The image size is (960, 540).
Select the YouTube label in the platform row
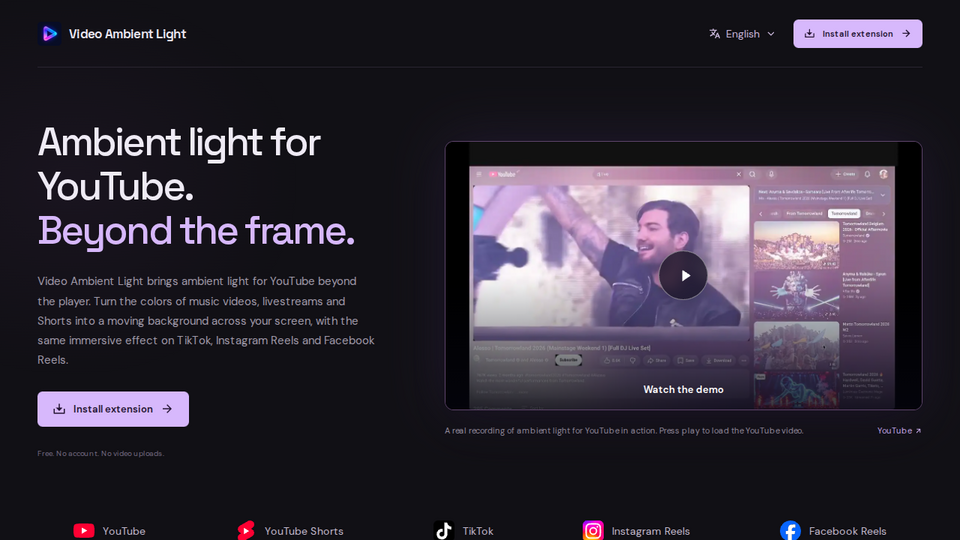[124, 531]
